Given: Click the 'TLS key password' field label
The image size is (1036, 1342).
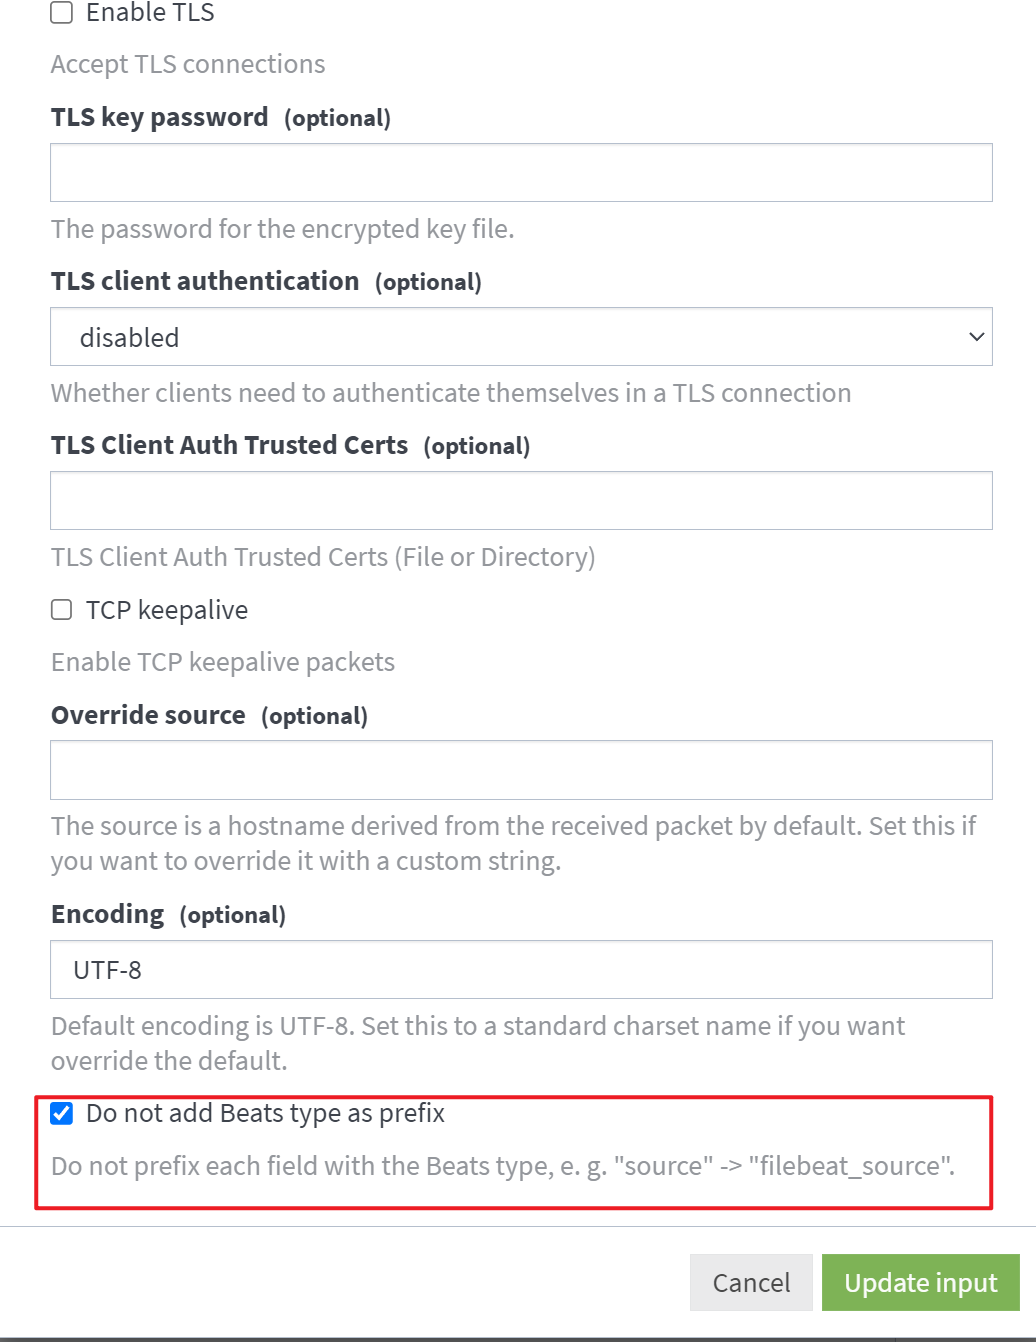Looking at the screenshot, I should 160,117.
